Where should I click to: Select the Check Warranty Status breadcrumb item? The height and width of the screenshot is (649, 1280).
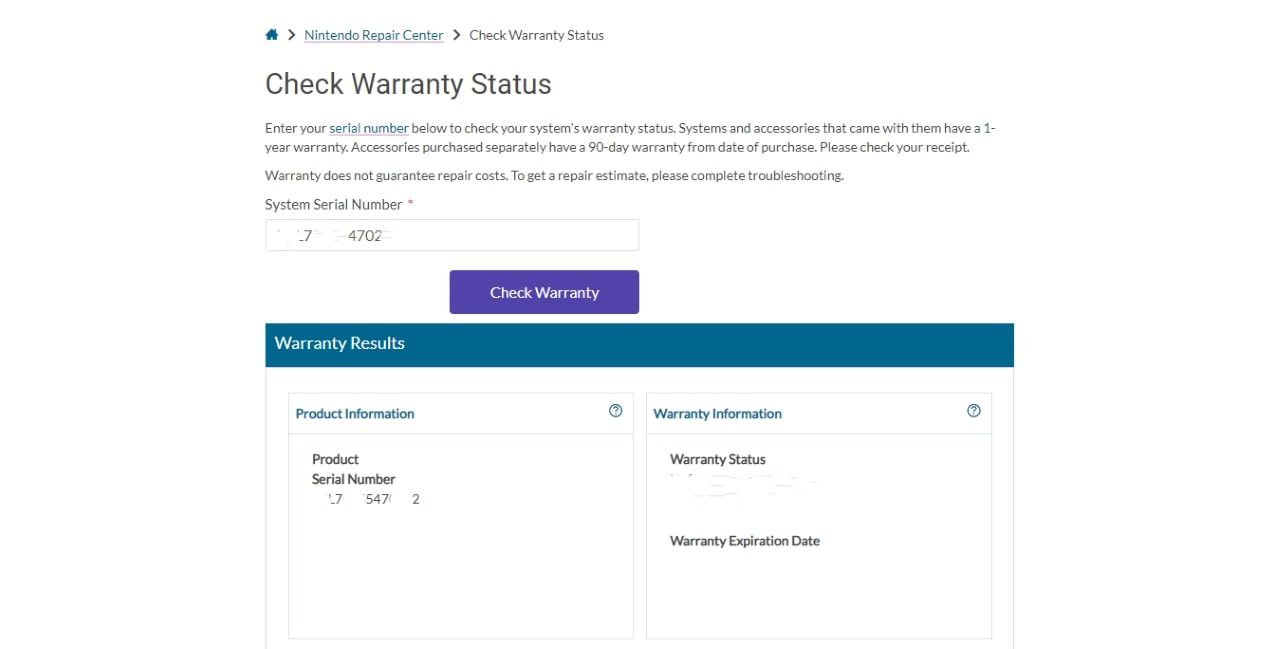click(x=537, y=35)
